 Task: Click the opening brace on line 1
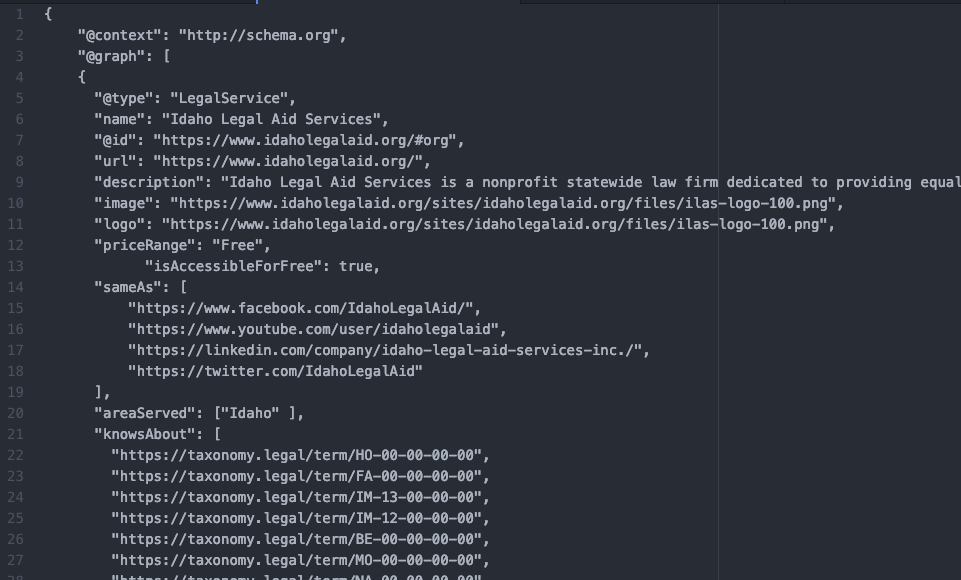(48, 14)
